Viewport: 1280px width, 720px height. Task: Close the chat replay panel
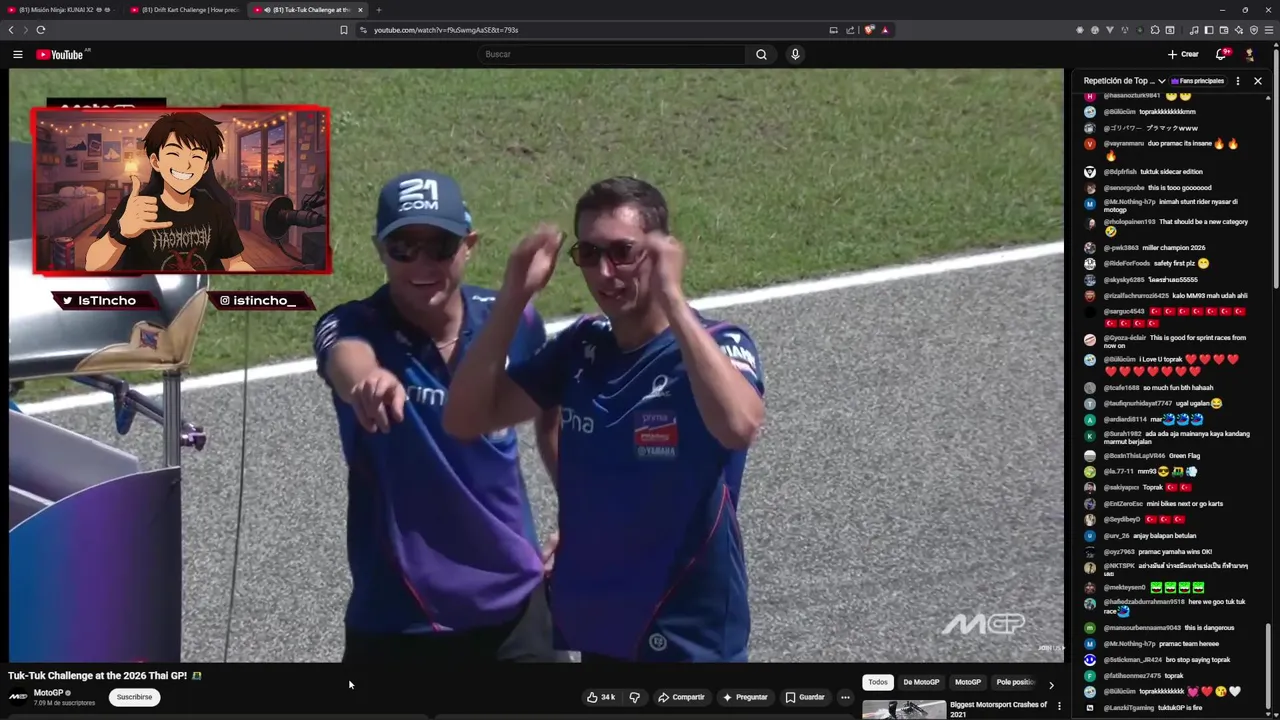point(1258,81)
